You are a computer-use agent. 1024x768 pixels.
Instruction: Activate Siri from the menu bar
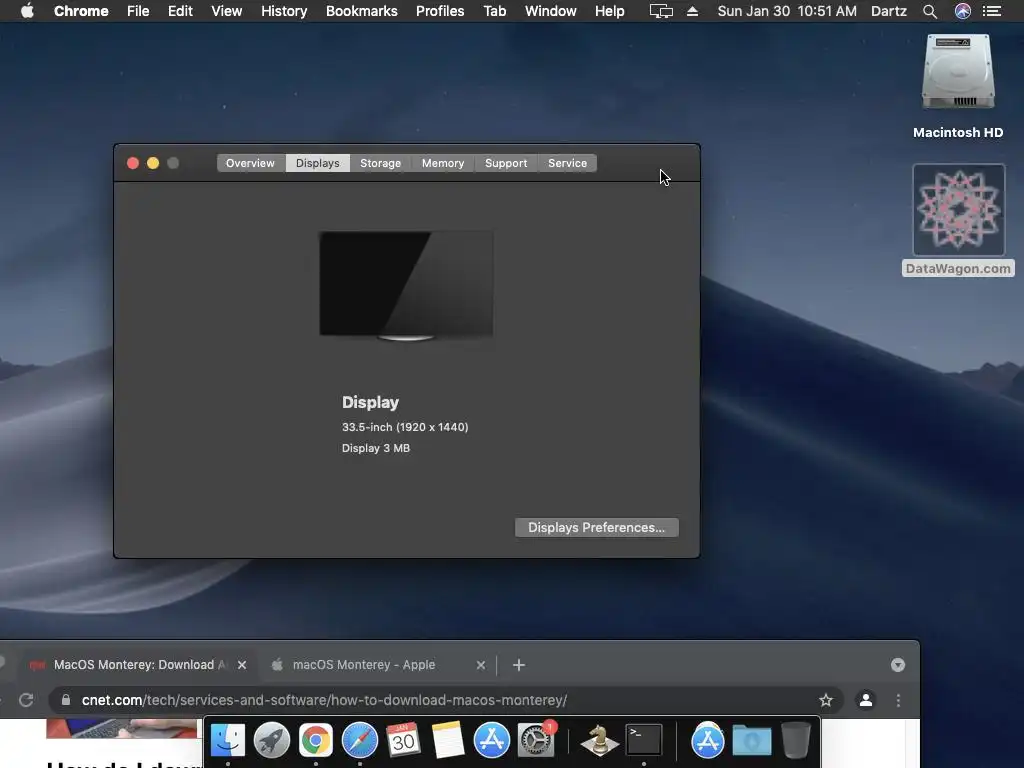pyautogui.click(x=963, y=11)
